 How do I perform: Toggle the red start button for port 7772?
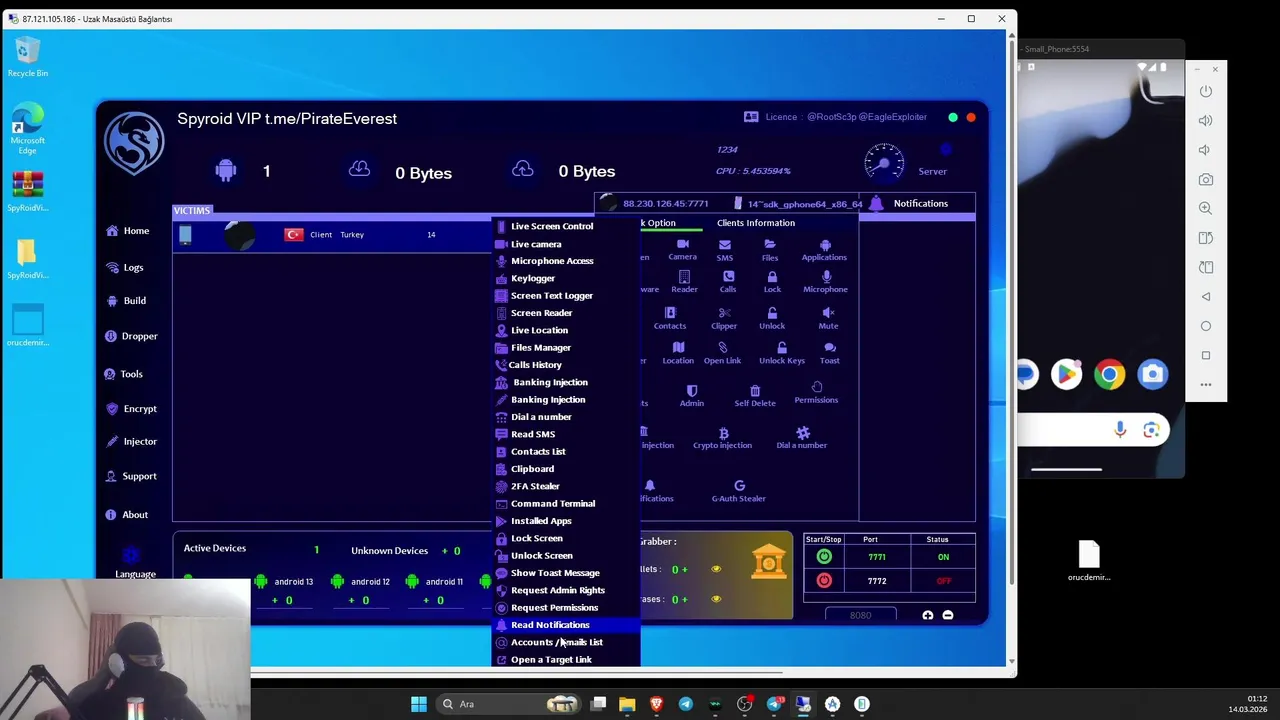pos(824,580)
